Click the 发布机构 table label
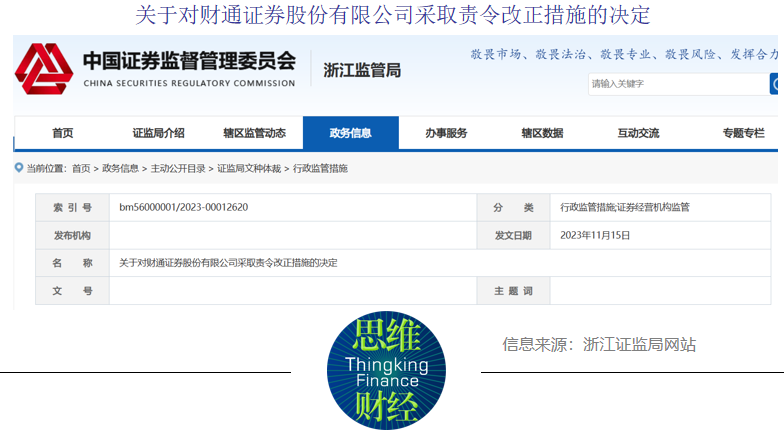The height and width of the screenshot is (431, 784). pos(72,236)
